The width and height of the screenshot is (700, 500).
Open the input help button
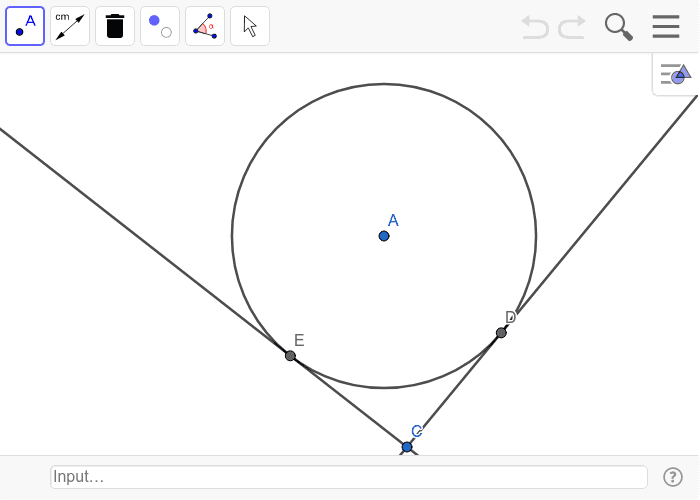[x=672, y=477]
